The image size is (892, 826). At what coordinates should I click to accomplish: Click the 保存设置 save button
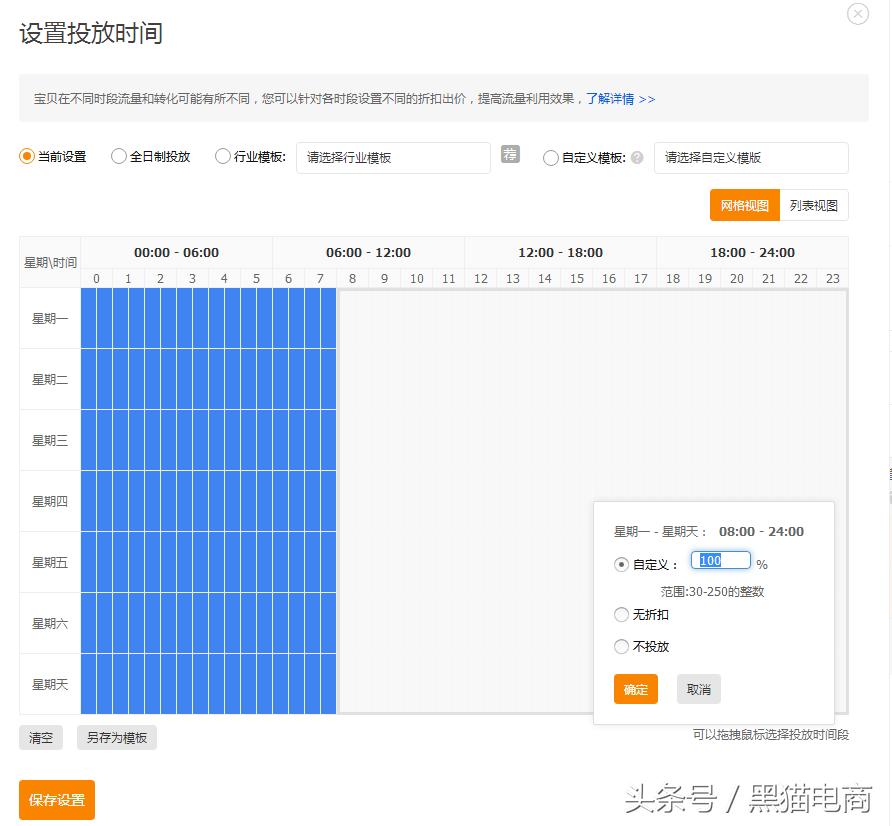[56, 800]
